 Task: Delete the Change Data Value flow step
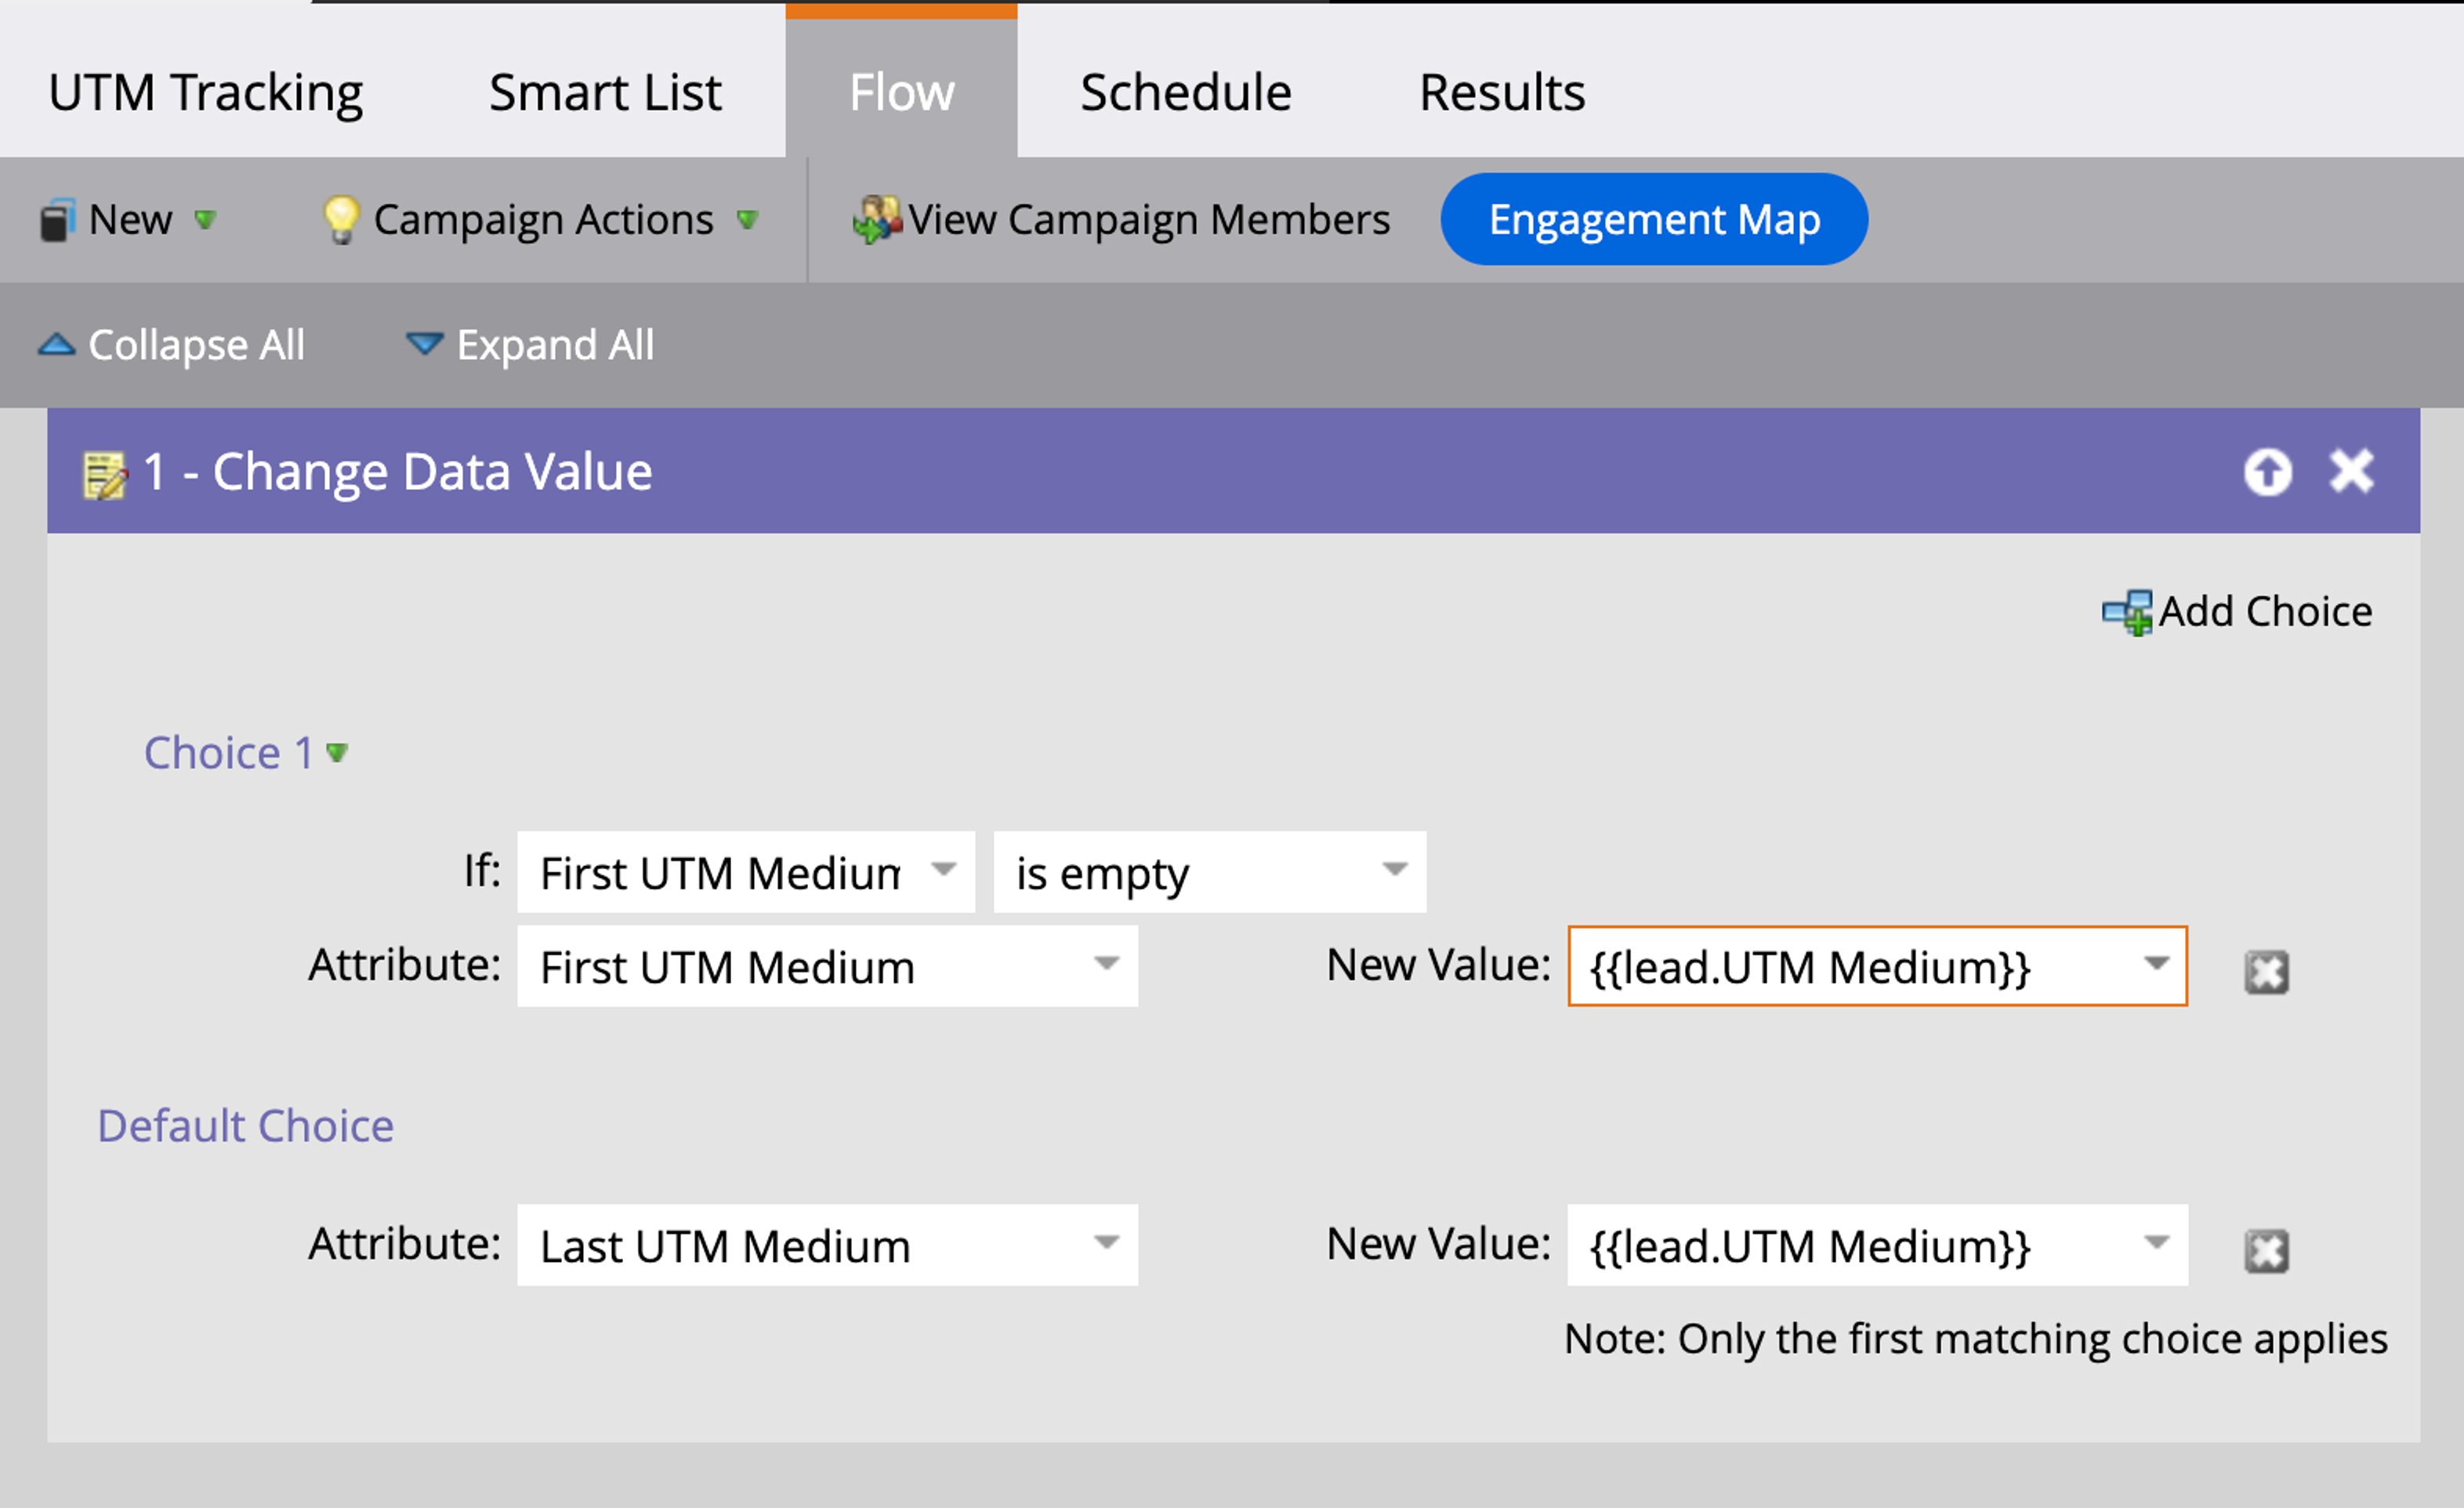[2351, 472]
